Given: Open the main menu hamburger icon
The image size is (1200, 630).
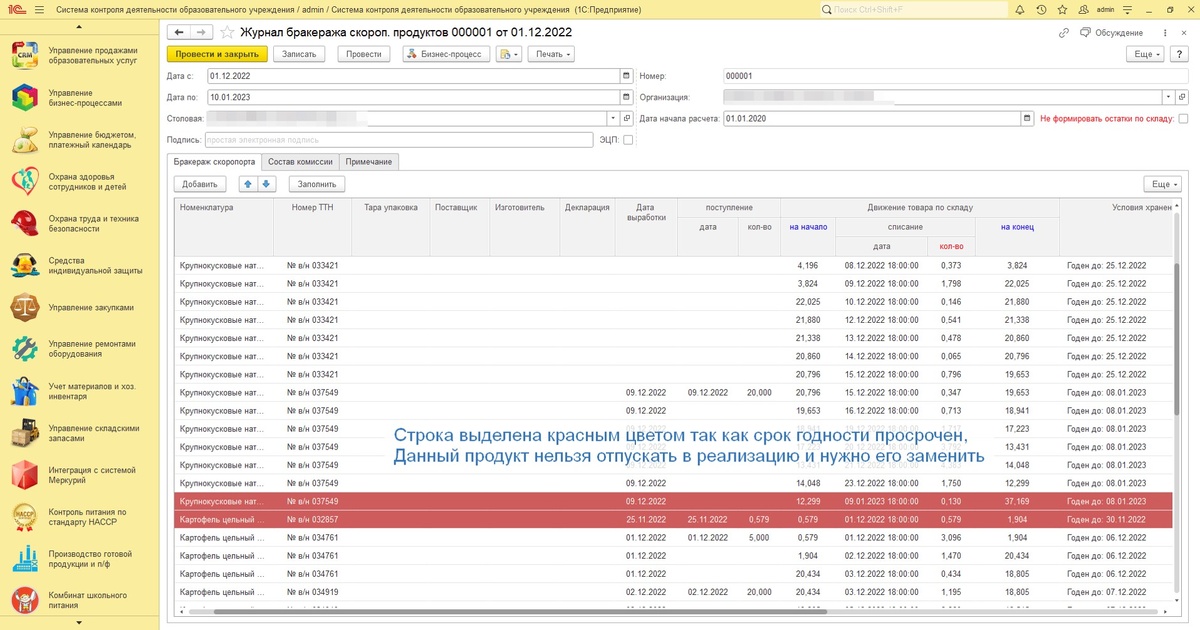Looking at the screenshot, I should click(x=39, y=9).
